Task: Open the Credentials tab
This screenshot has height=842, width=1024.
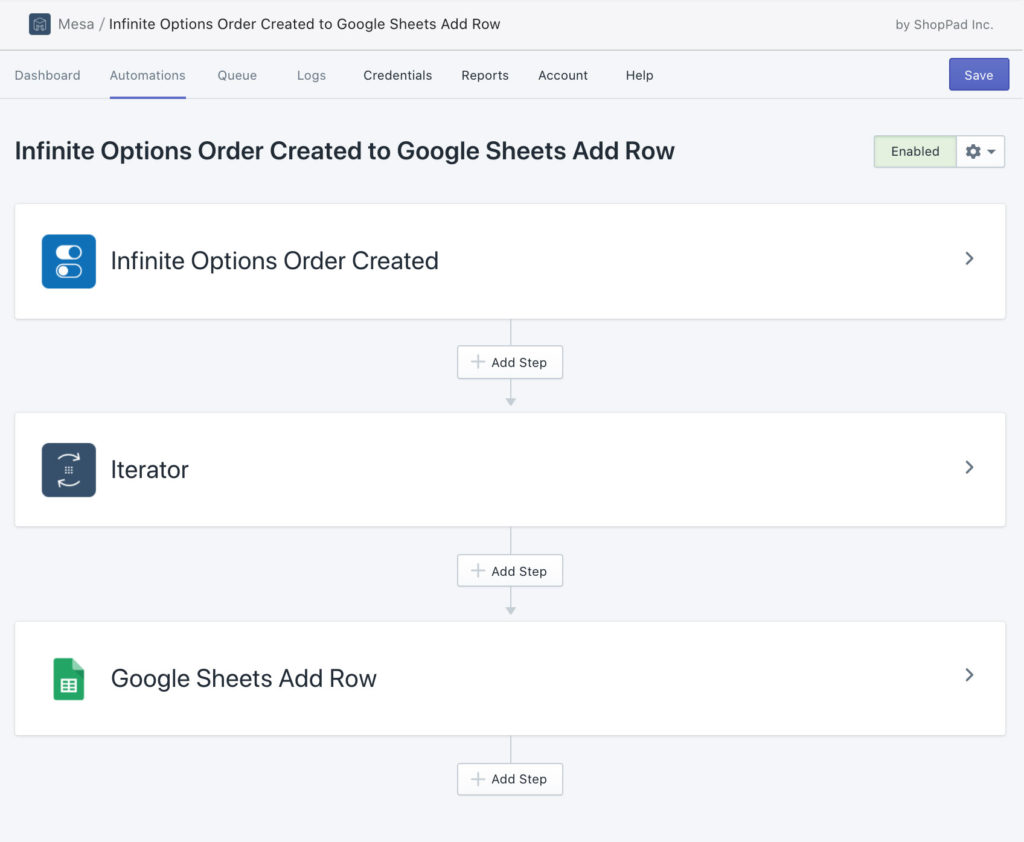Action: point(398,75)
